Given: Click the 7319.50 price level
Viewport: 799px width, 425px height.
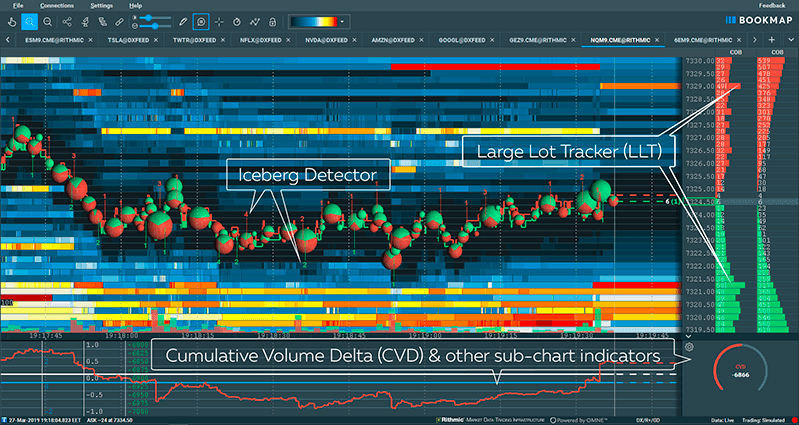Looking at the screenshot, I should coord(700,330).
